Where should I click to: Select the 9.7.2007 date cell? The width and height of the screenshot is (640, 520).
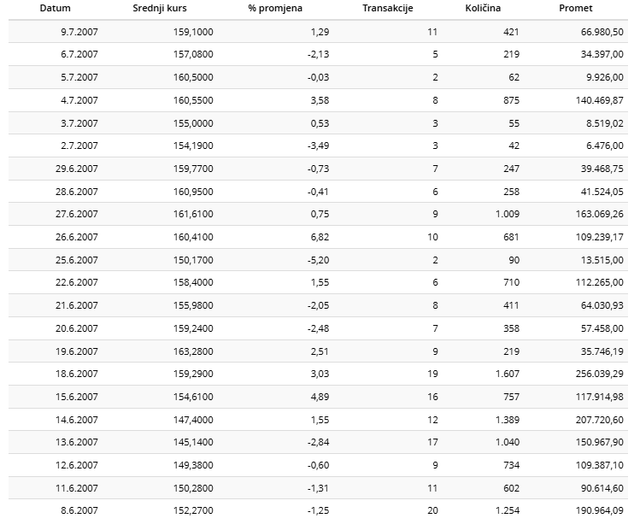(x=80, y=32)
